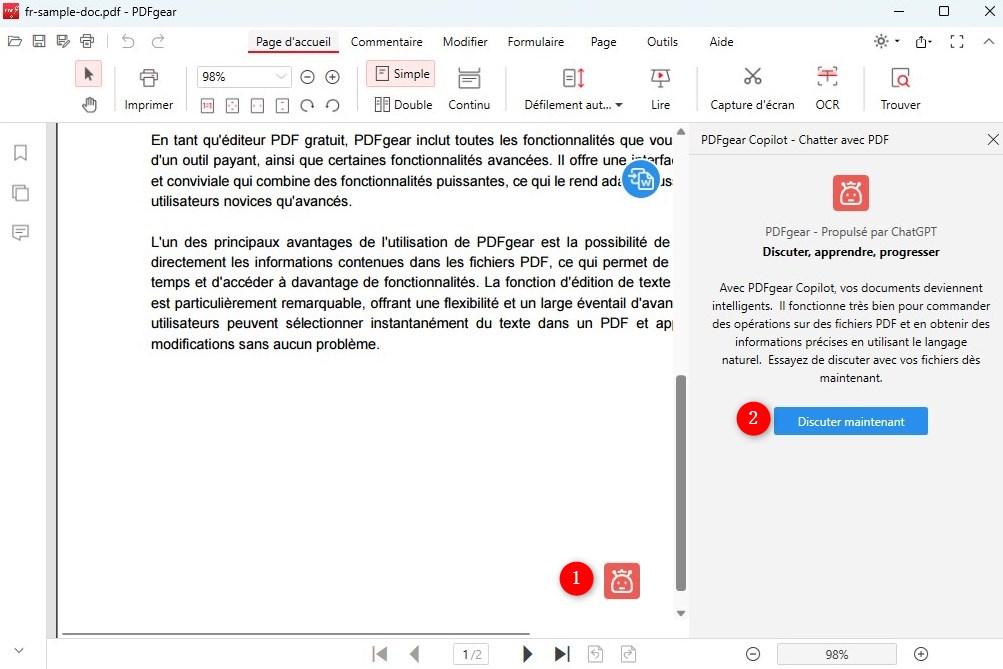Enter full screen mode
The height and width of the screenshot is (669, 1003).
pos(957,42)
